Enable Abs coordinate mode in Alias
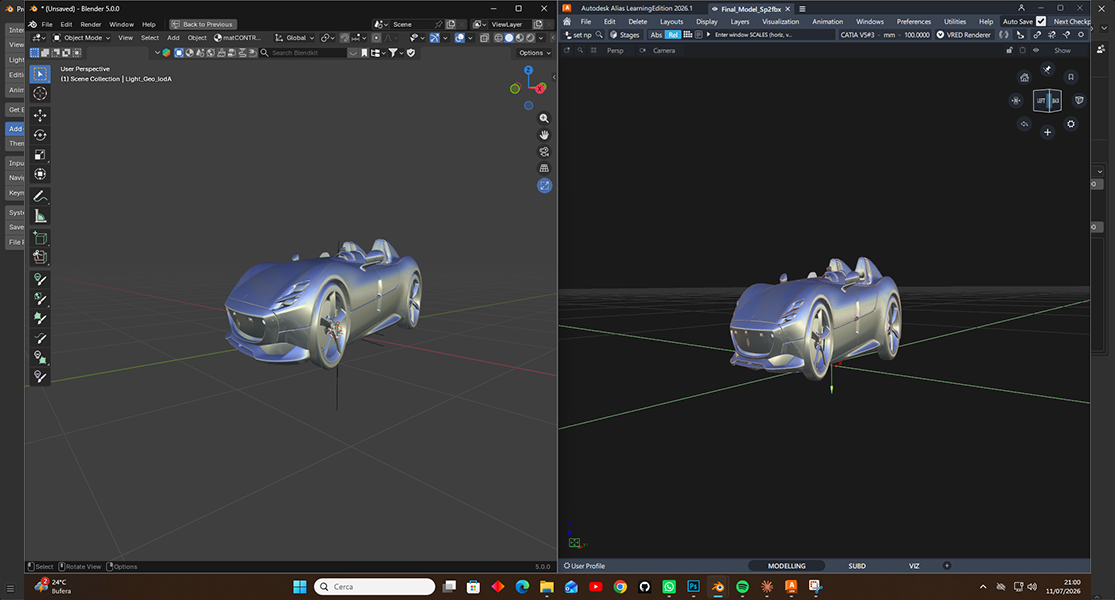Screen dimensions: 1115x600 (656, 35)
